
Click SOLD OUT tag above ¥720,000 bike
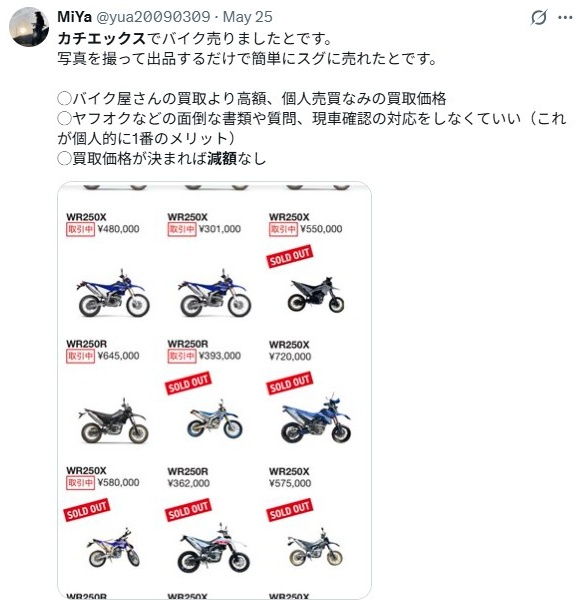289,383
